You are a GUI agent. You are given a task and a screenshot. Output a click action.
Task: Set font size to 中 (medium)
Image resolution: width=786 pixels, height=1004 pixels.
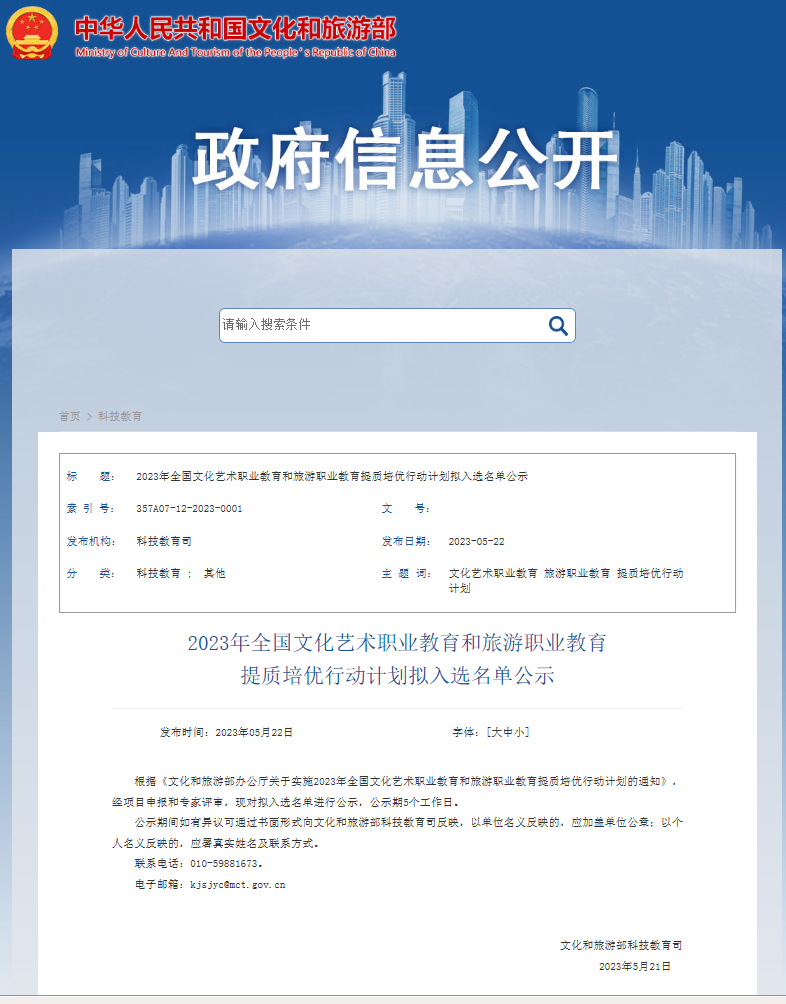click(x=507, y=732)
